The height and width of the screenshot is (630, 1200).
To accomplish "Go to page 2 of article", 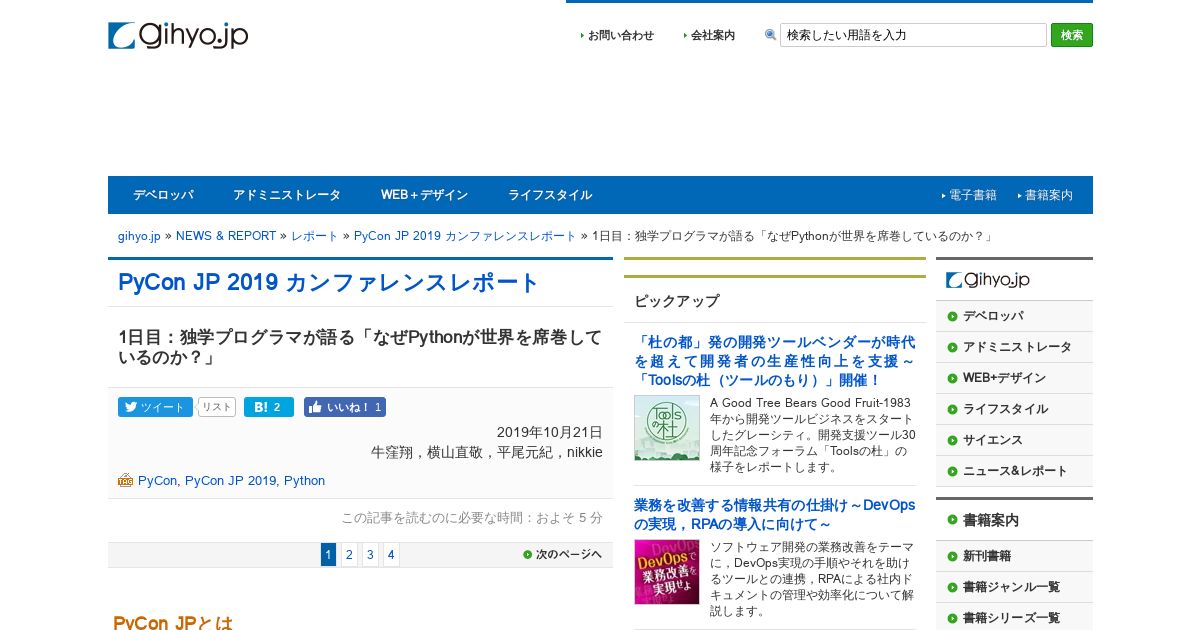I will 349,555.
